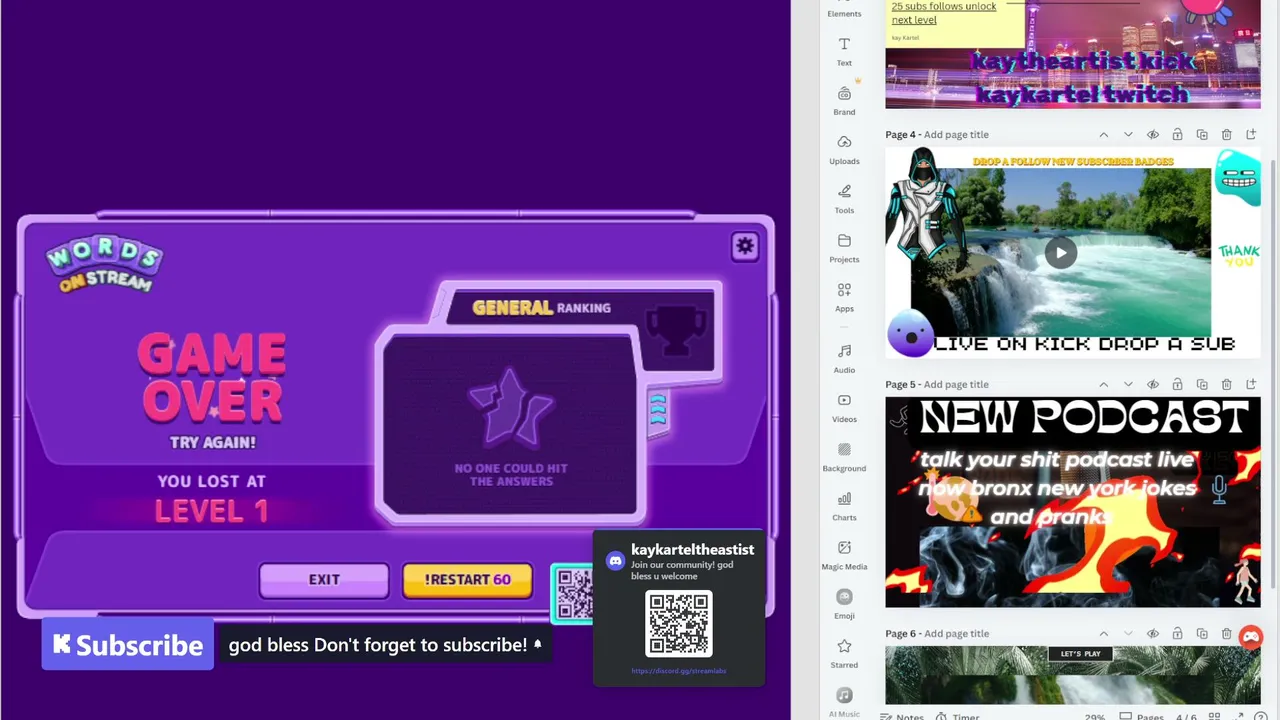Add a new page after Page 5
The image size is (1280, 720).
pyautogui.click(x=1251, y=385)
